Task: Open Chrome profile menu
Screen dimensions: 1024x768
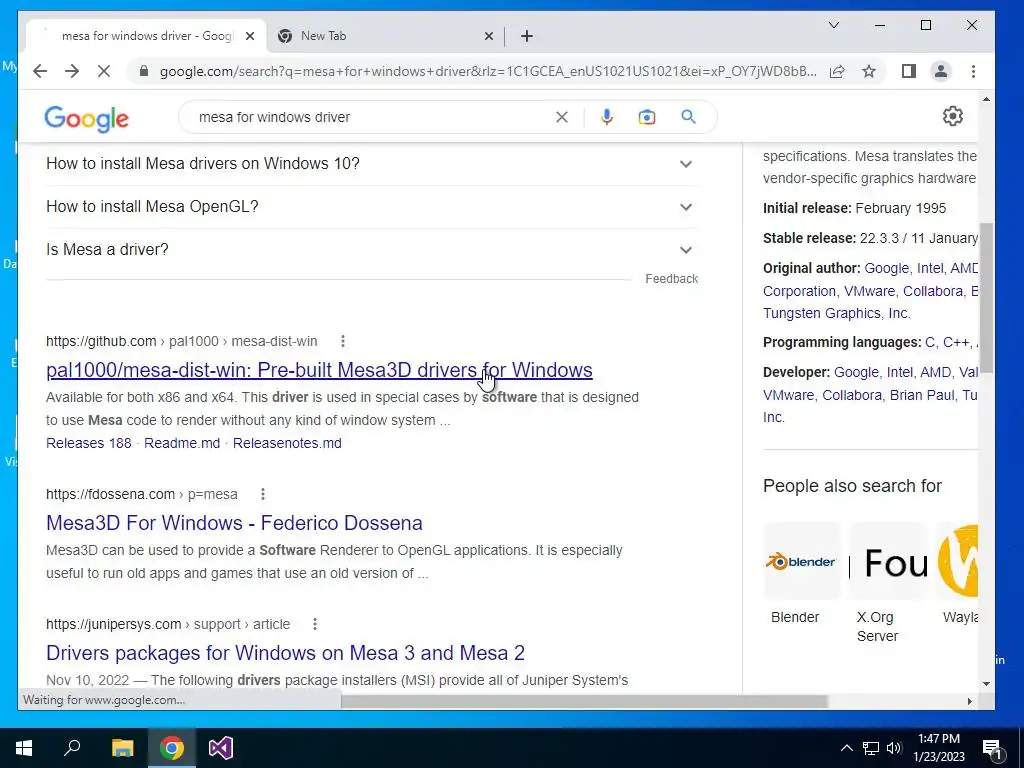Action: pyautogui.click(x=940, y=71)
